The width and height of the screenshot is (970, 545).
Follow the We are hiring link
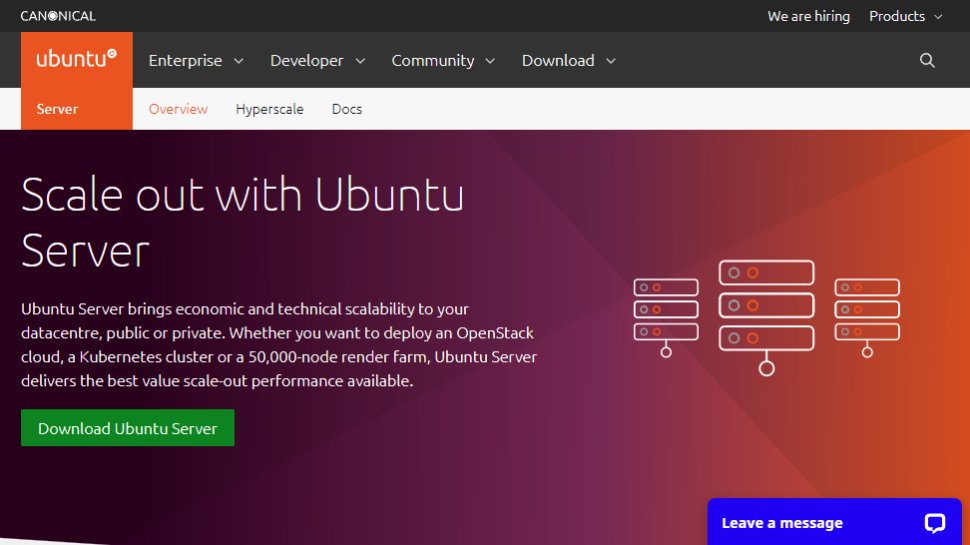click(809, 16)
